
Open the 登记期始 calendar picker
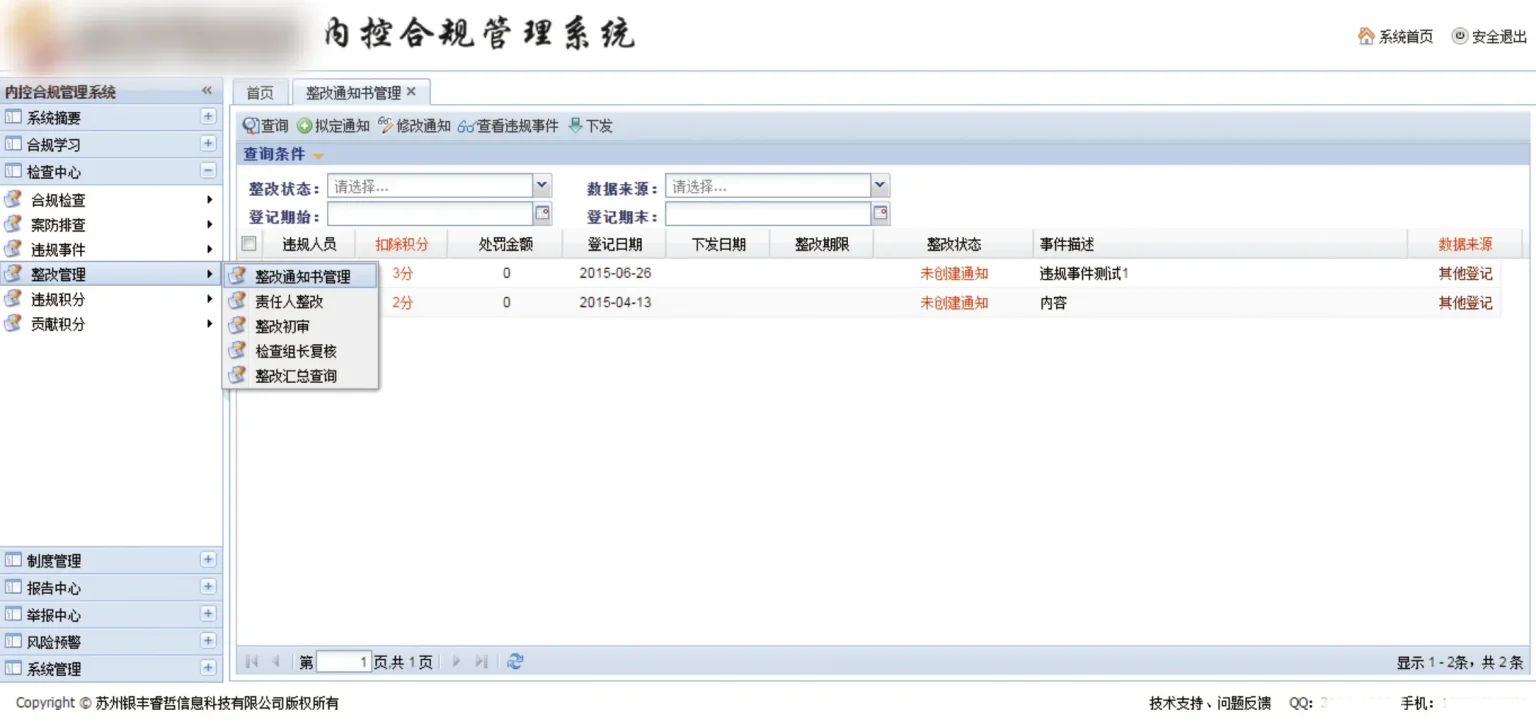pyautogui.click(x=543, y=213)
